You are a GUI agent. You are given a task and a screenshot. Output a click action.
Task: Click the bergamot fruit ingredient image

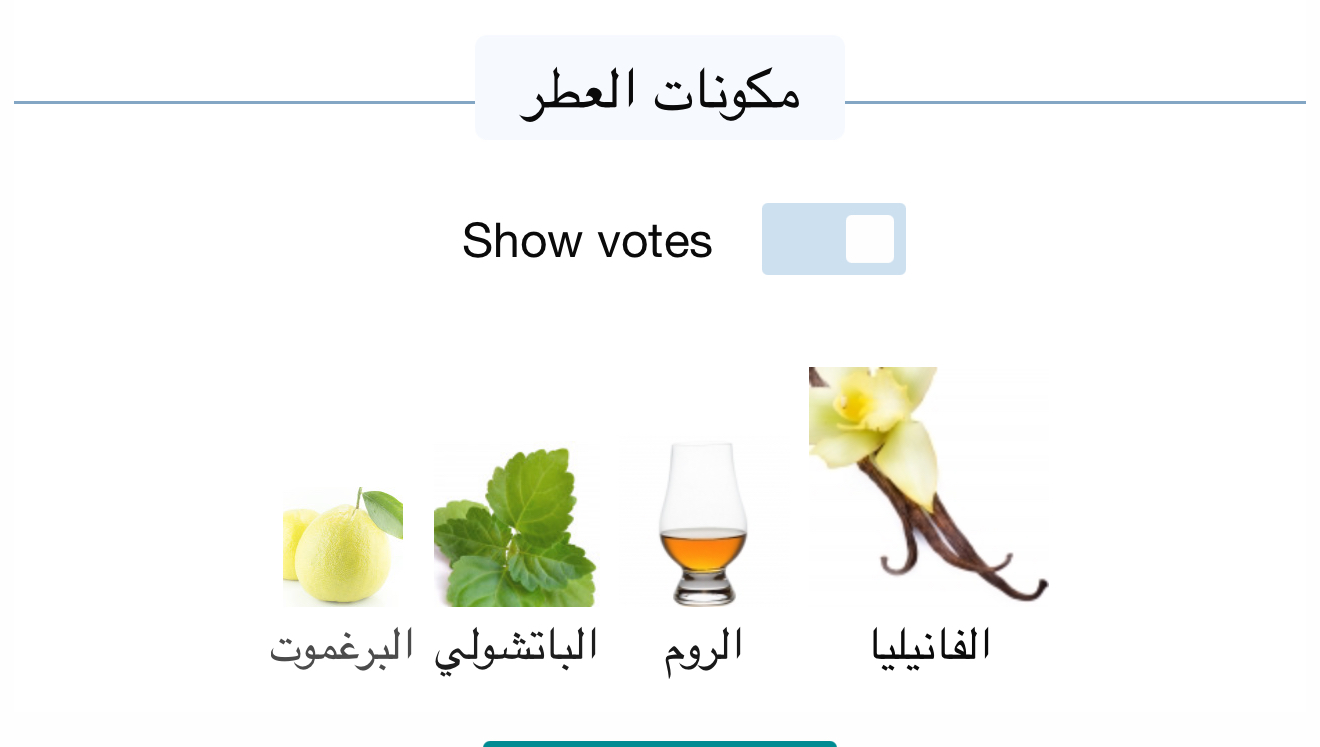343,547
